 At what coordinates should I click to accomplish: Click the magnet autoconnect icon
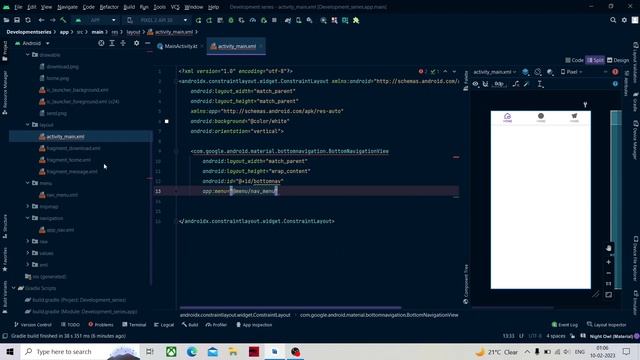[x=485, y=84]
